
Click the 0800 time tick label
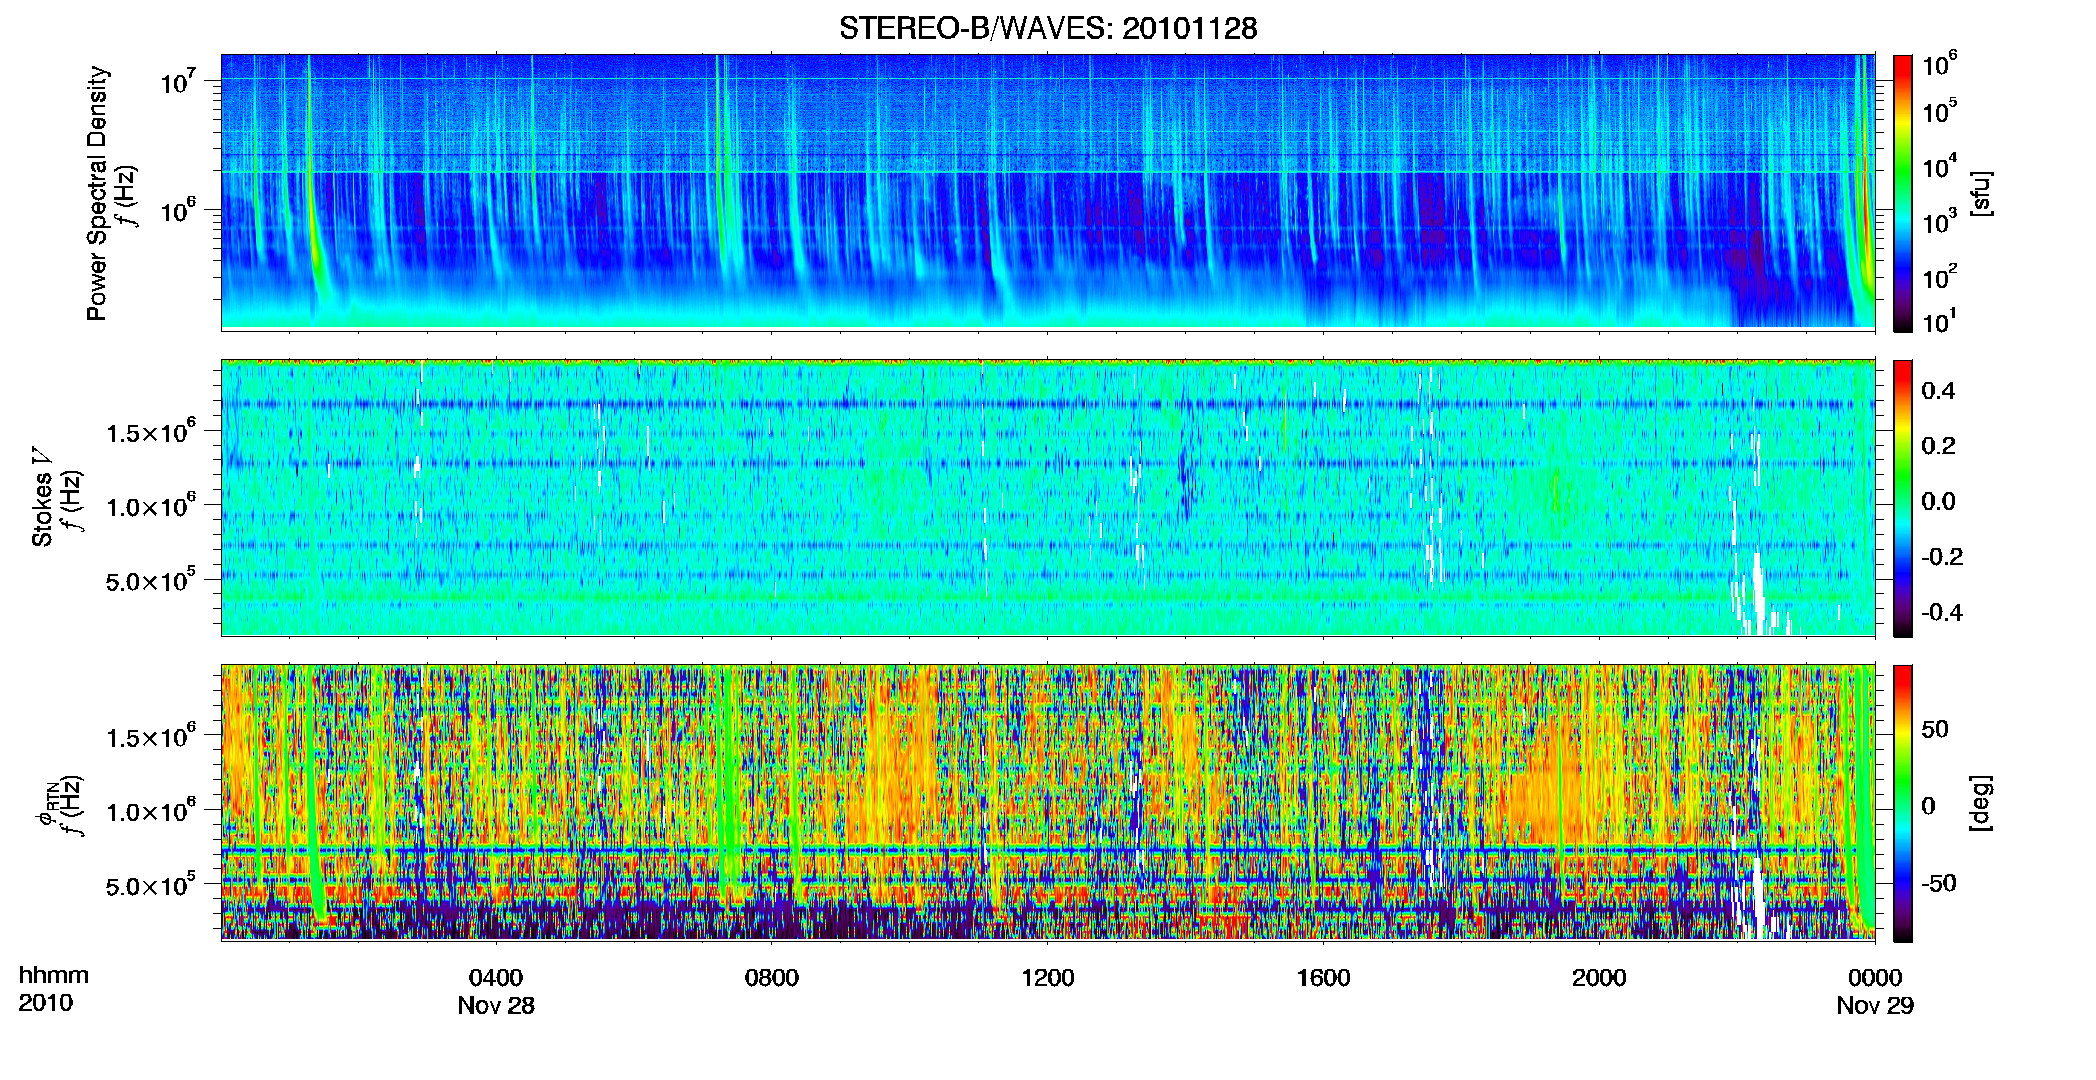tap(772, 978)
